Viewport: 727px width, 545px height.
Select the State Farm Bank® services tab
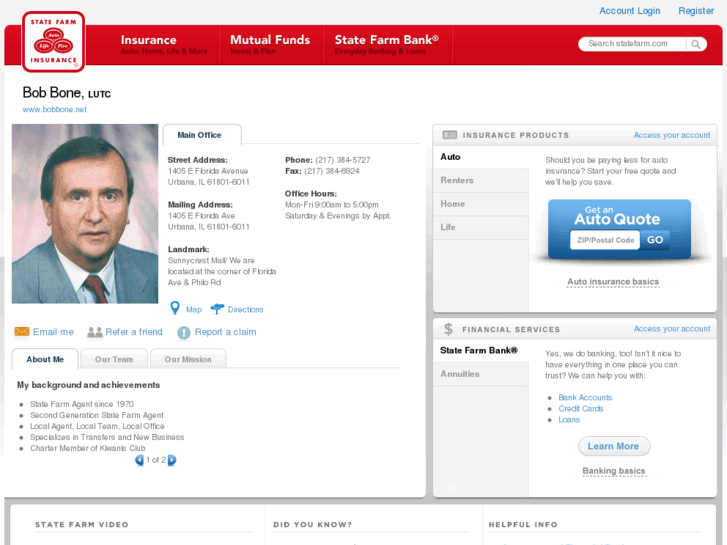[x=481, y=350]
